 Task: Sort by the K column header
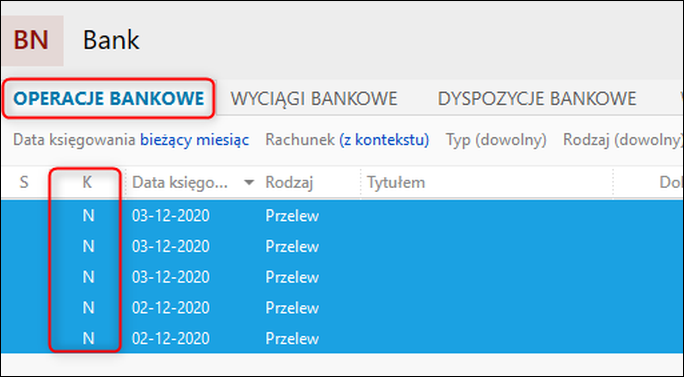point(87,182)
